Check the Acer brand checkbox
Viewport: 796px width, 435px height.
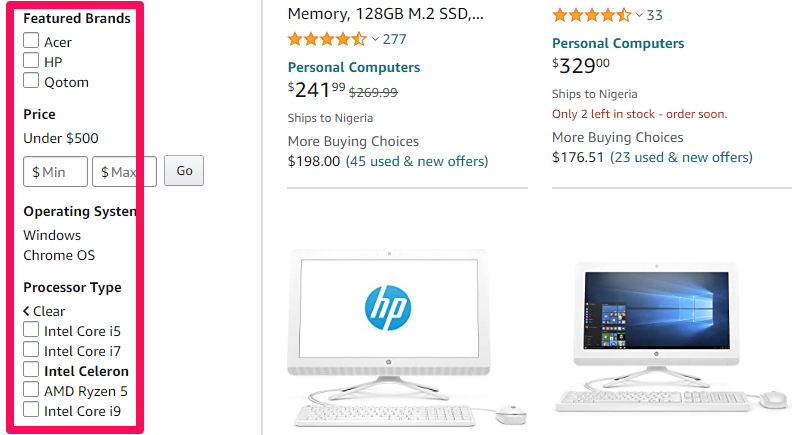[x=31, y=41]
